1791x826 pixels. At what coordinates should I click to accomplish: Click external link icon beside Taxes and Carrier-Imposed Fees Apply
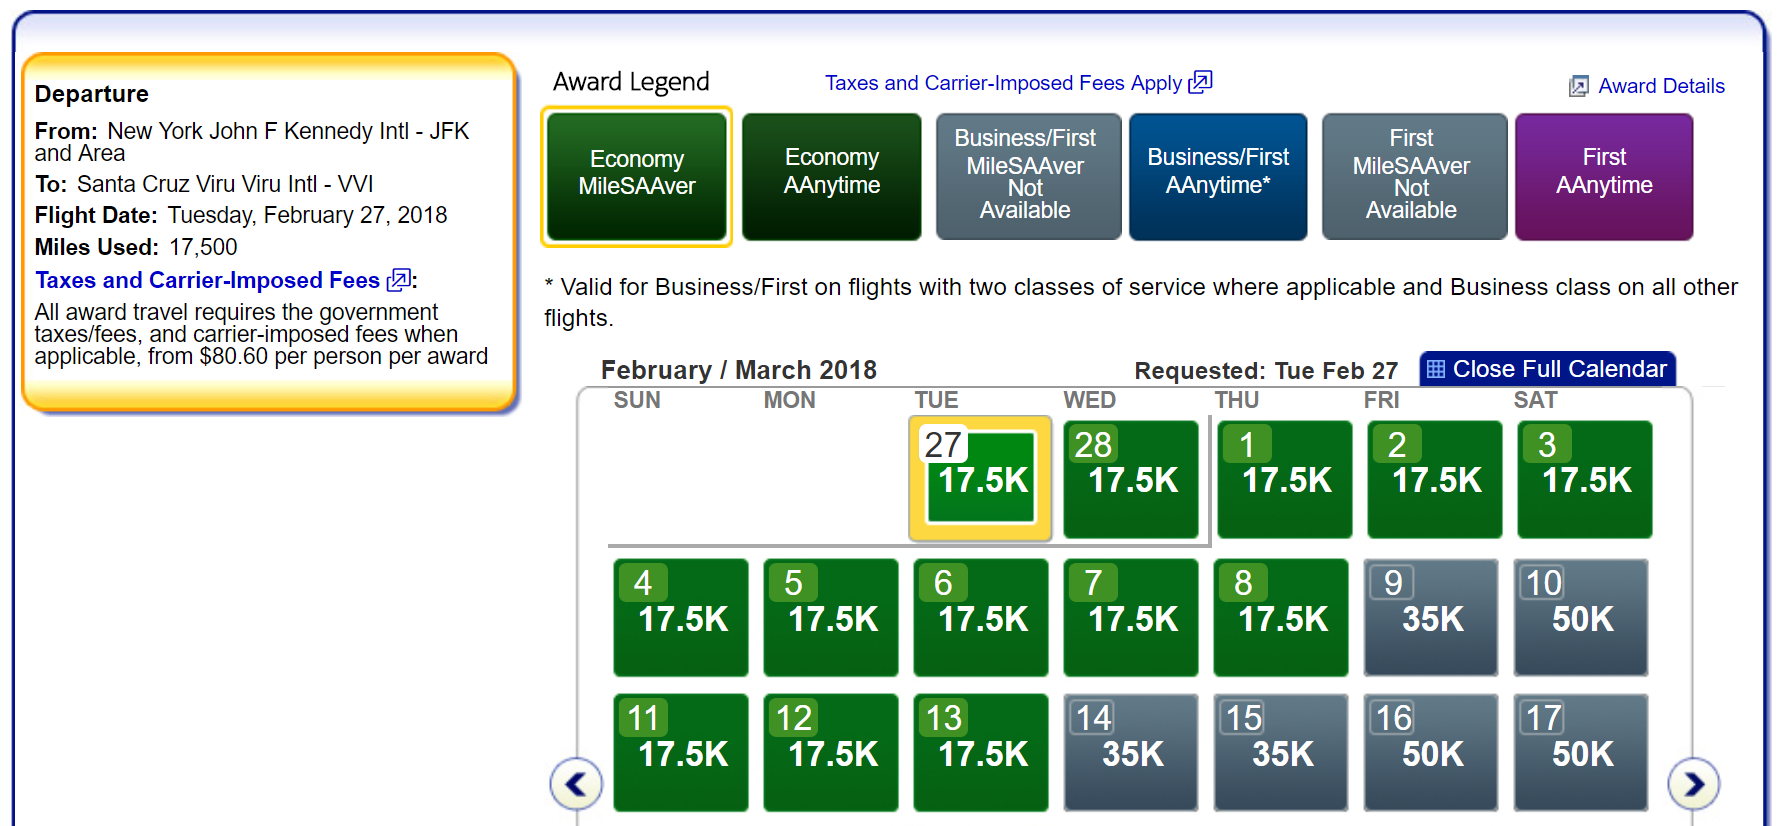[x=1200, y=82]
